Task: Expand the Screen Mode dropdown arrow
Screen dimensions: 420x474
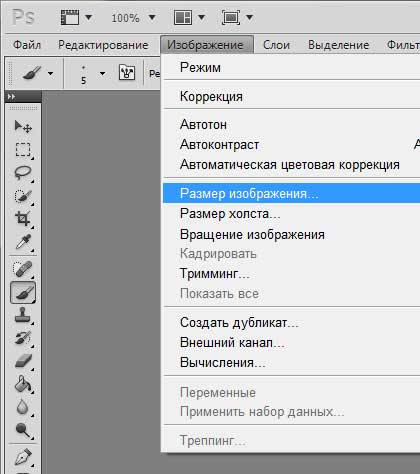Action: tap(250, 17)
